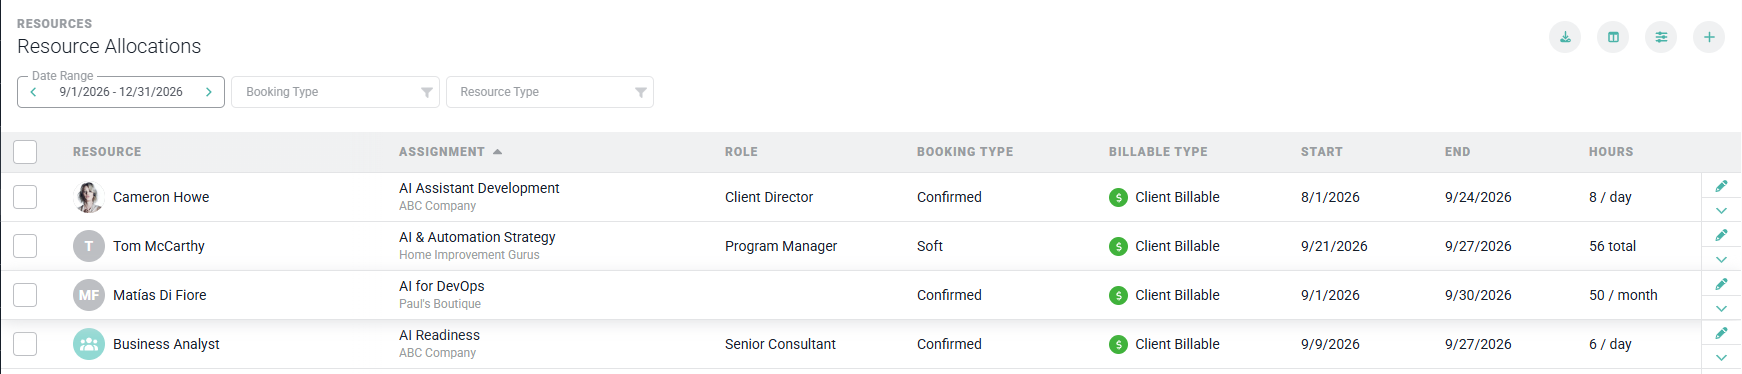Toggle the select-all header checkbox
The image size is (1742, 374).
25,152
